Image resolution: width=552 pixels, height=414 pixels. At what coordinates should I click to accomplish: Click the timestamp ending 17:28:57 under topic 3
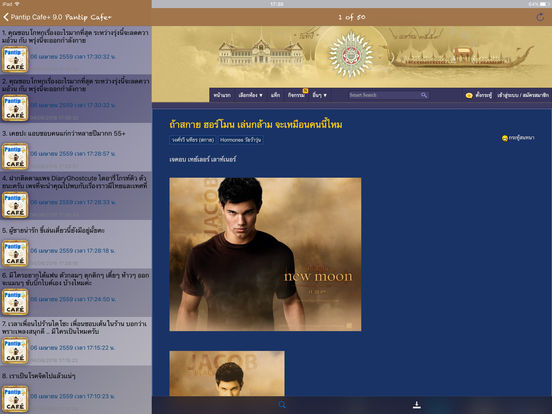pos(73,153)
